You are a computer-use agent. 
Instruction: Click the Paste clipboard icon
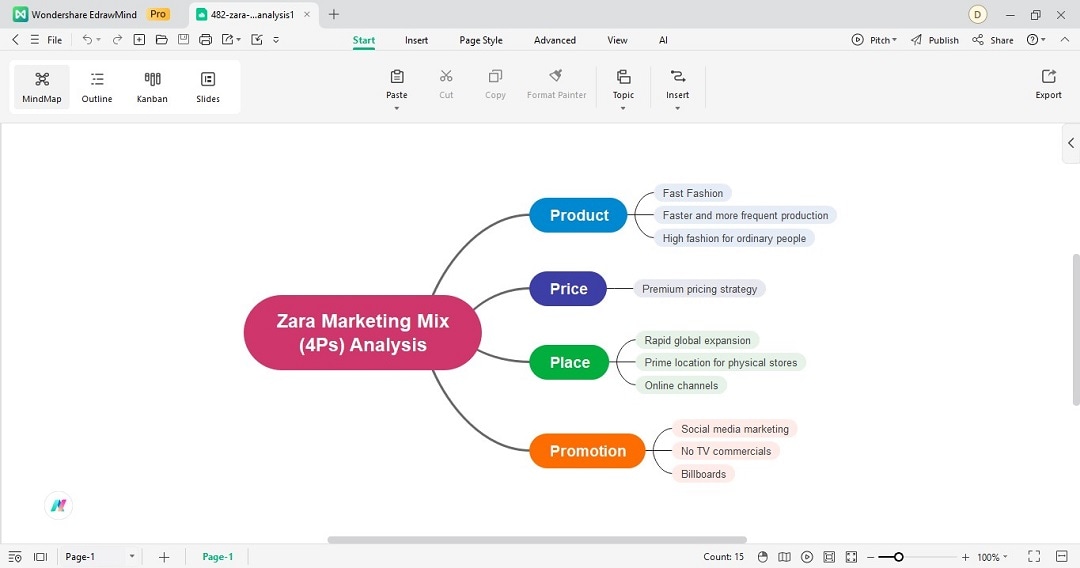coord(397,76)
